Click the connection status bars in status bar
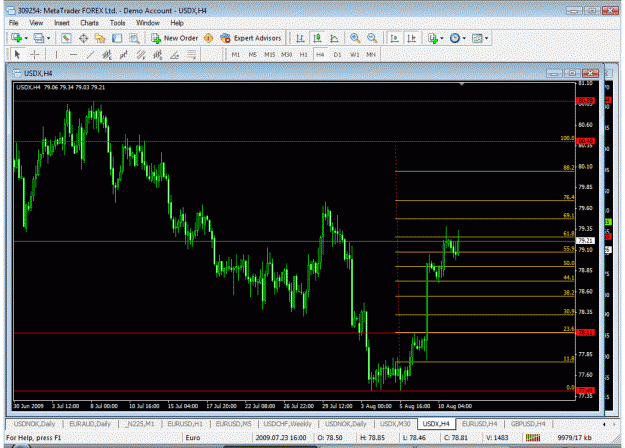This screenshot has height=448, width=625. pos(533,438)
